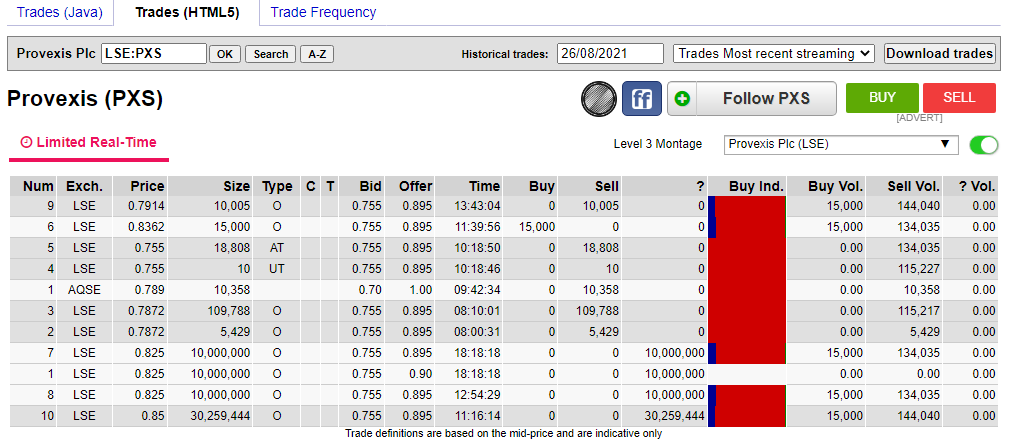Click the Search button
The image size is (1017, 440).
pyautogui.click(x=270, y=54)
